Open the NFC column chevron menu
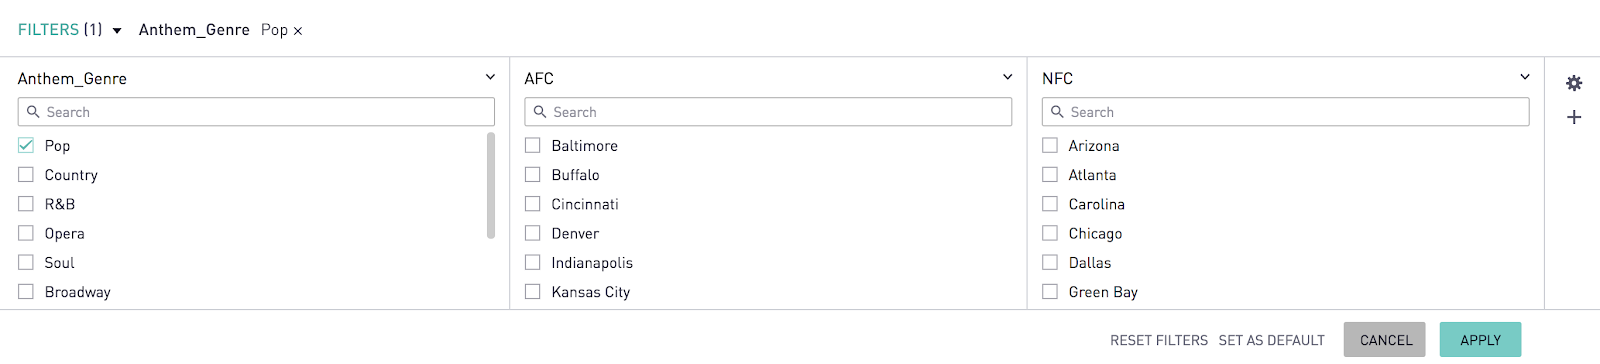Image resolution: width=1600 pixels, height=364 pixels. [x=1525, y=77]
